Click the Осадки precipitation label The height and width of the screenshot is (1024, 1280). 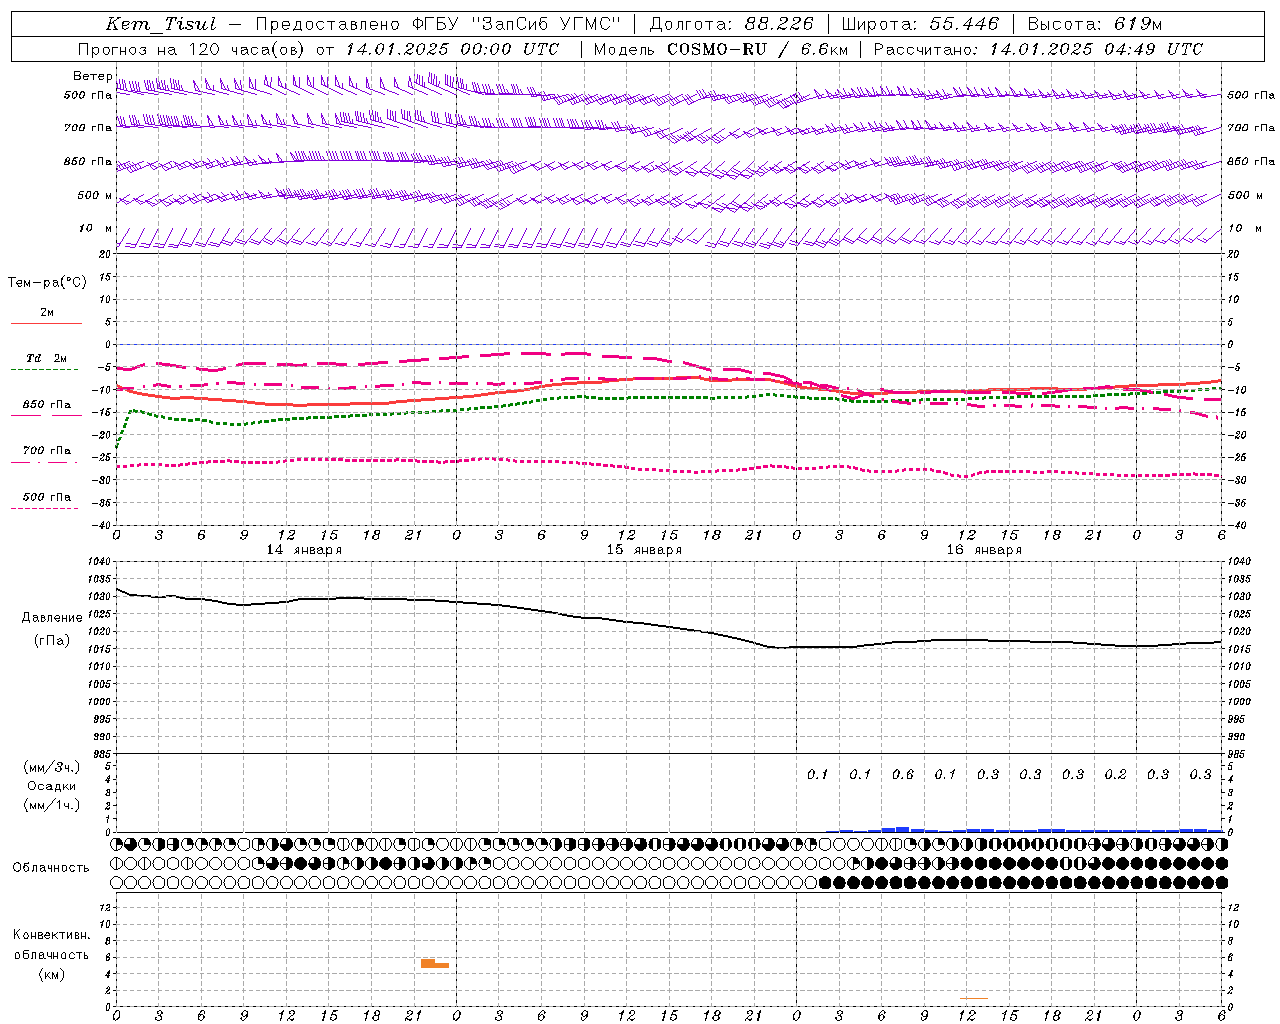click(x=52, y=786)
